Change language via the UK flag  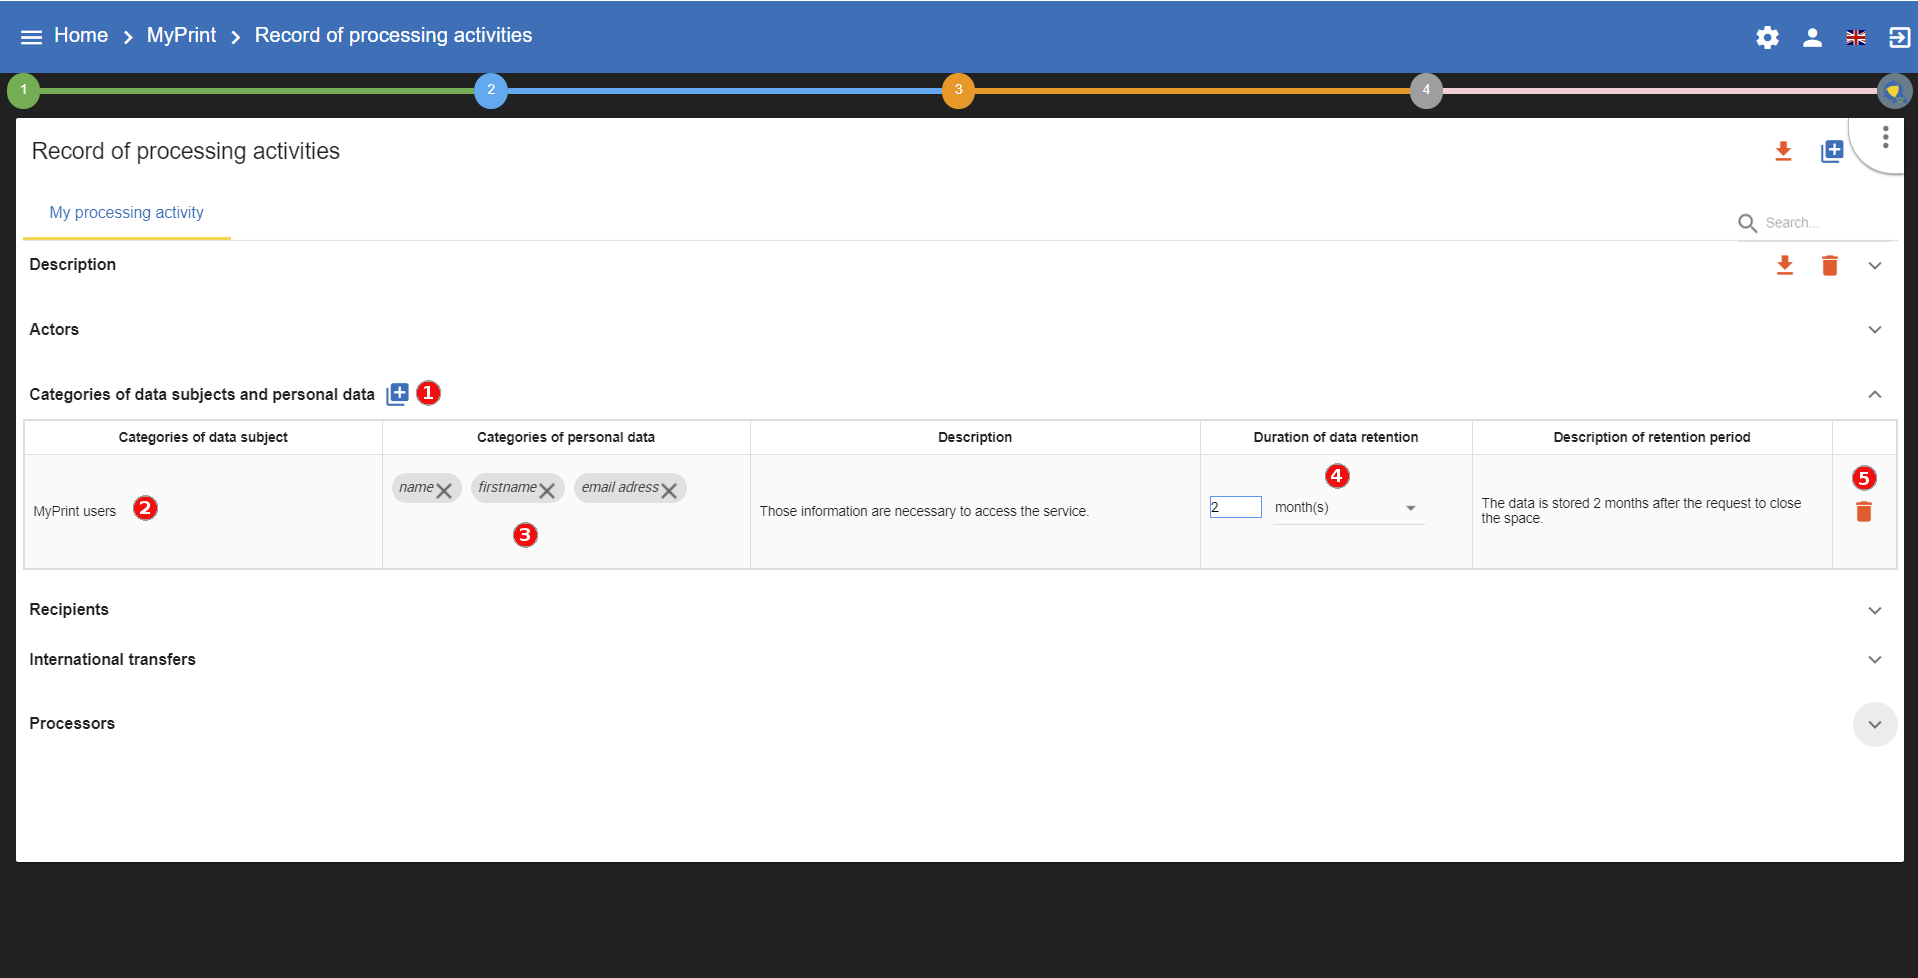(x=1856, y=38)
